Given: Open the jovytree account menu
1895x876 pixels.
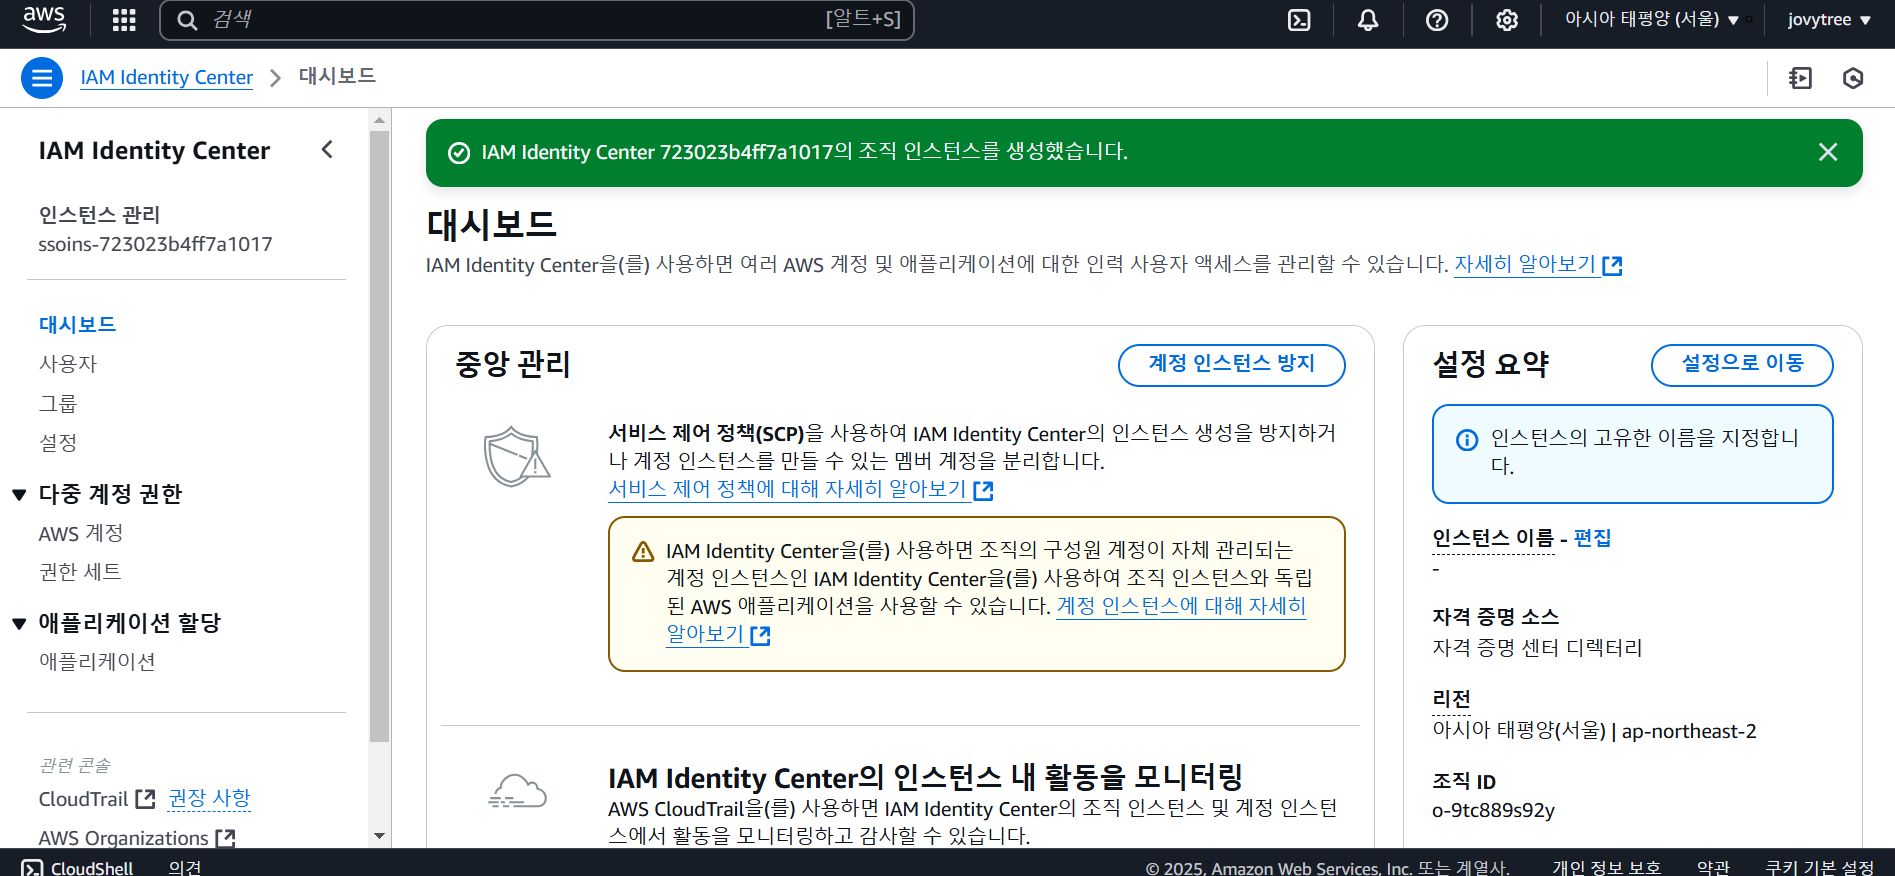Looking at the screenshot, I should [1829, 20].
